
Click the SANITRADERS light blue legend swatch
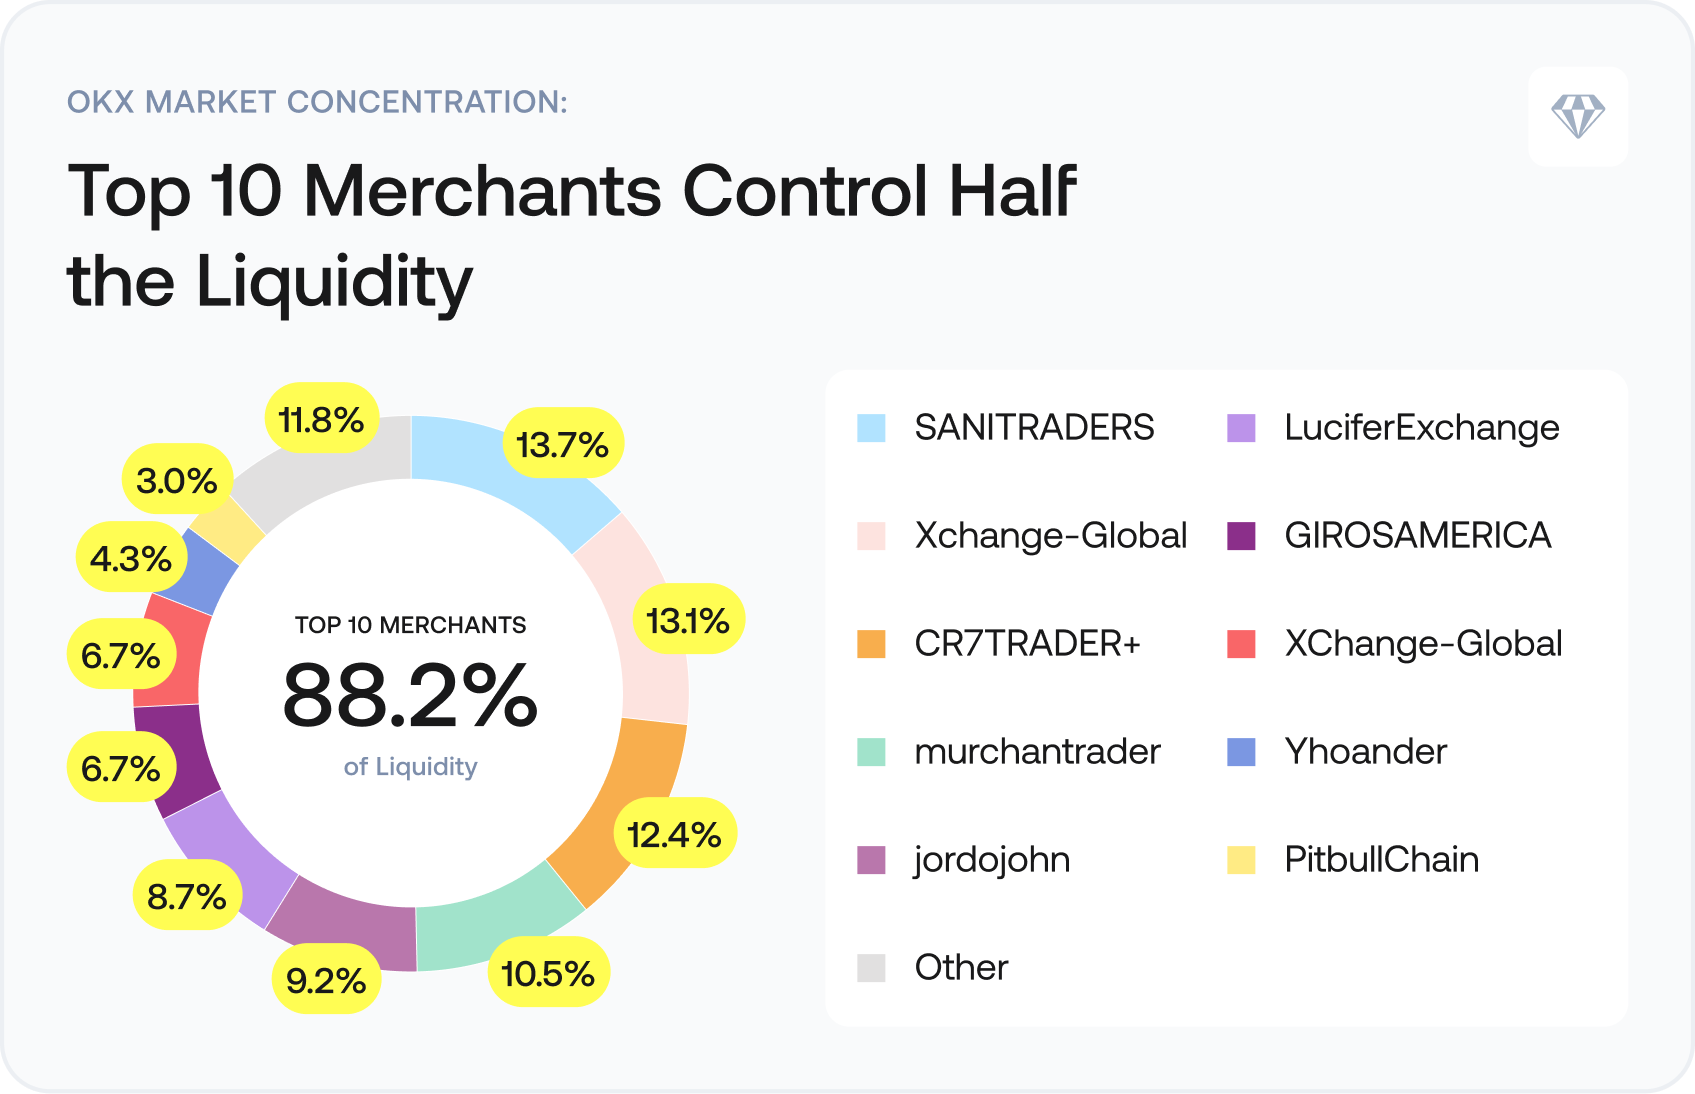click(x=871, y=428)
